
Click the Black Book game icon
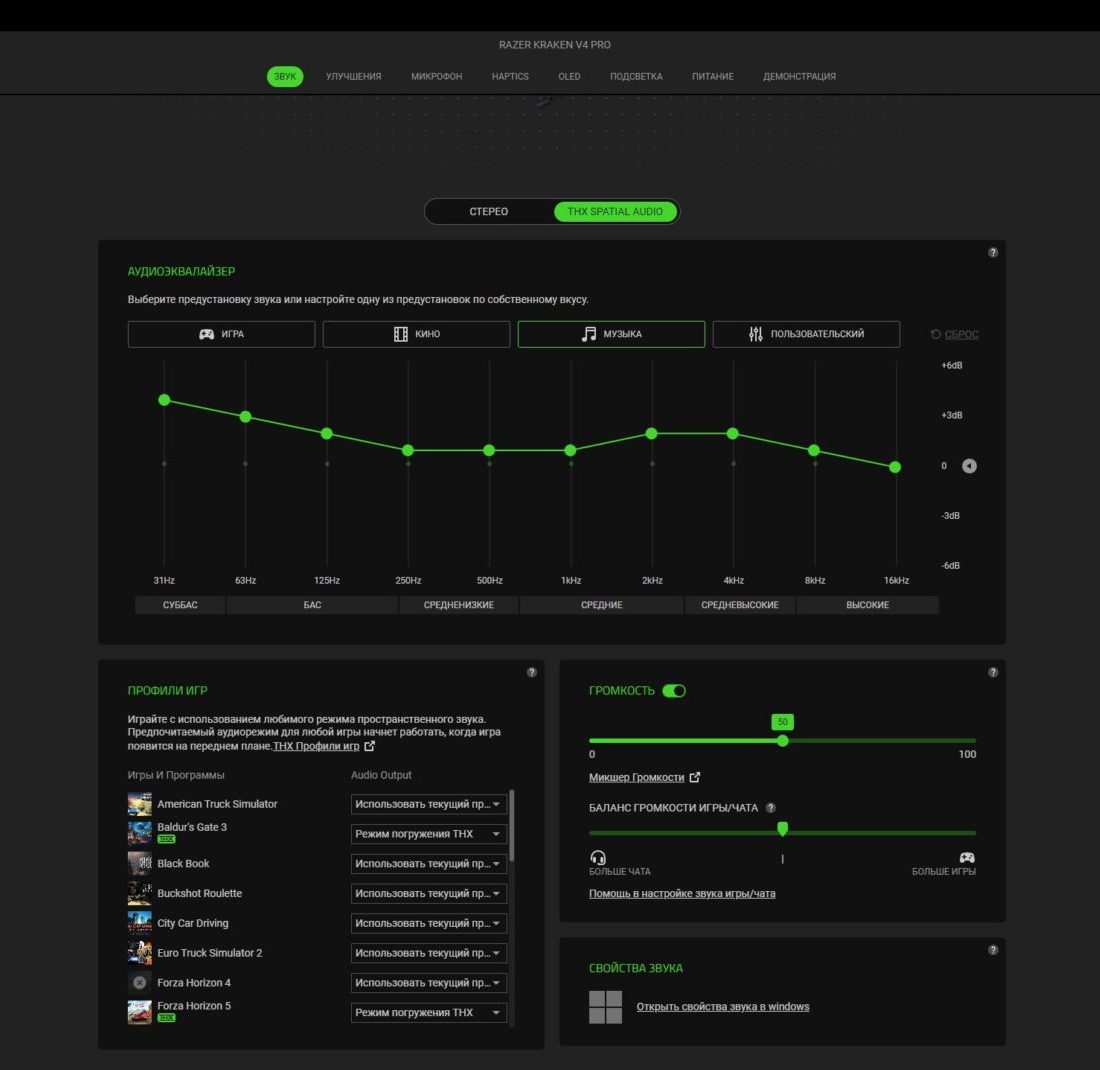(x=140, y=864)
